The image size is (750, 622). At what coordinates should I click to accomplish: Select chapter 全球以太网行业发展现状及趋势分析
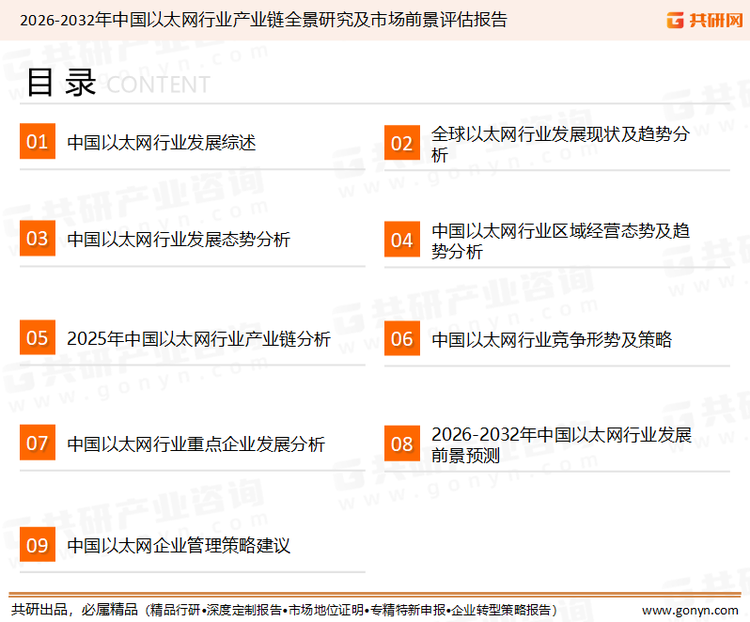(x=560, y=144)
